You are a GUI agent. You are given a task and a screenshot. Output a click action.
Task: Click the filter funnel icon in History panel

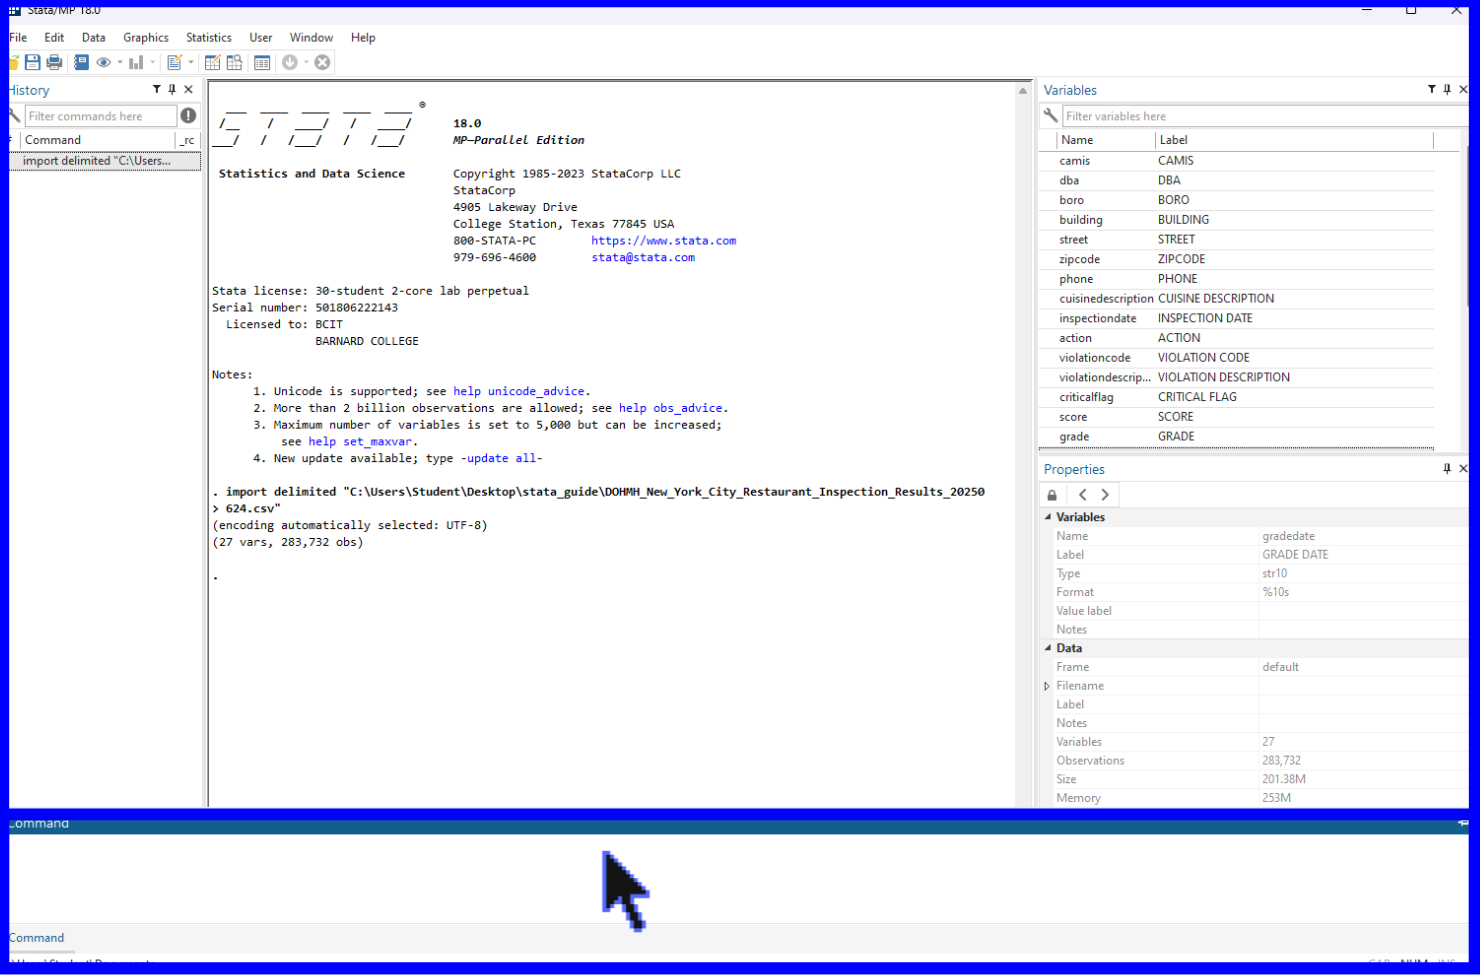coord(156,90)
